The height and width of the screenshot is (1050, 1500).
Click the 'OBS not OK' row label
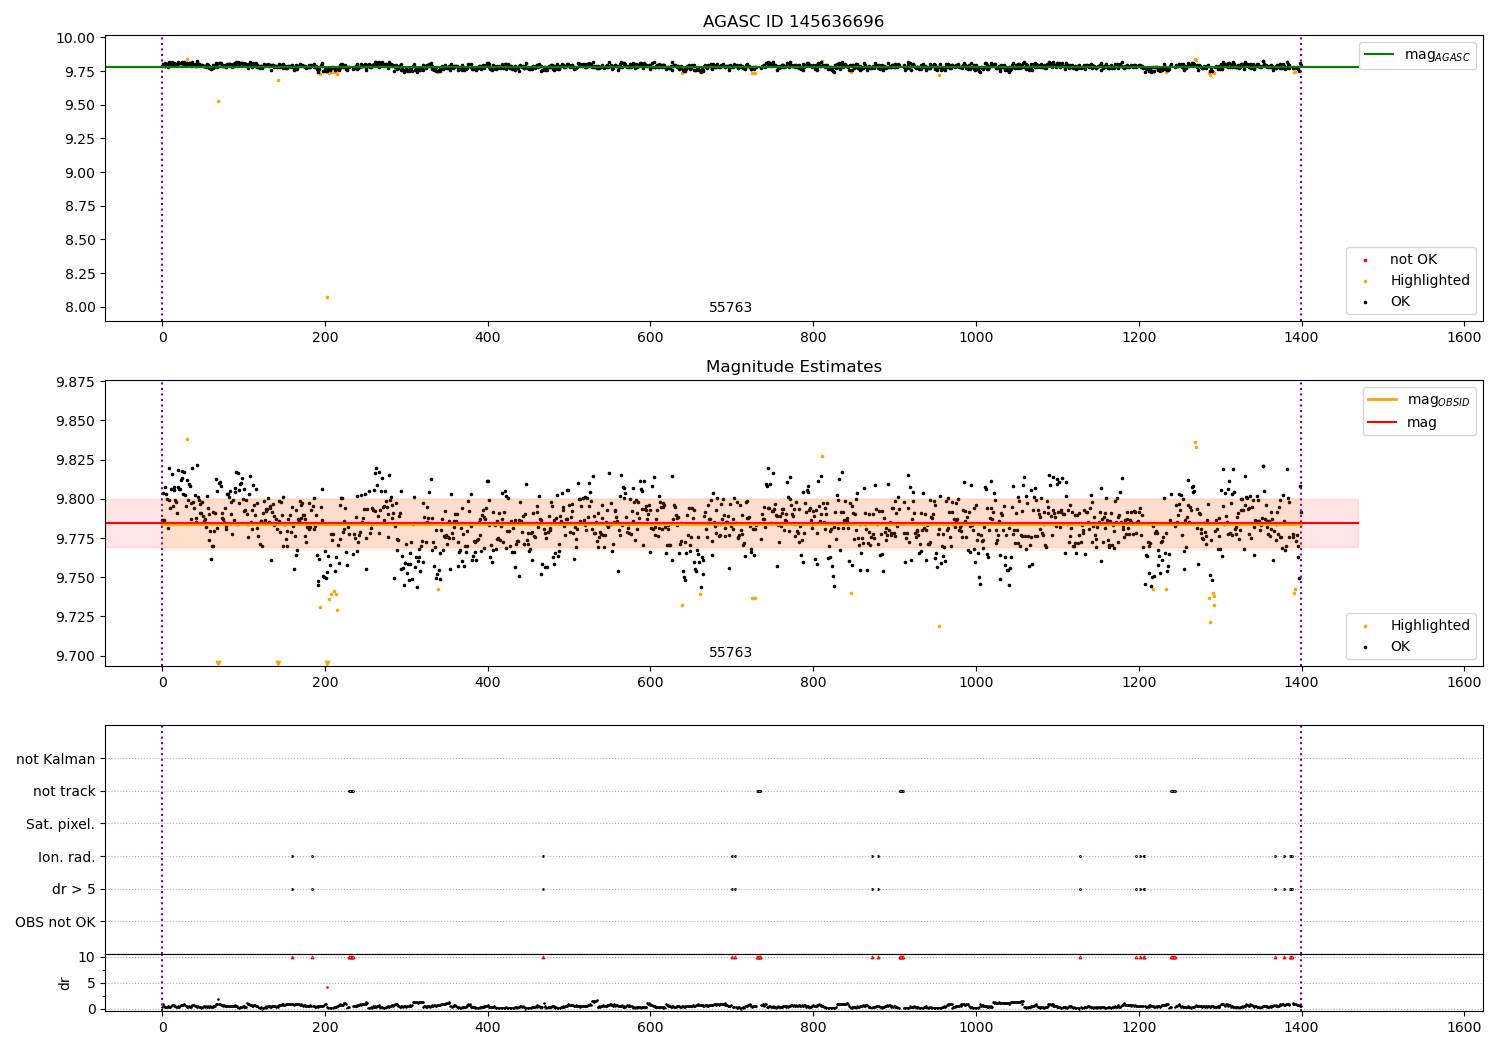tap(56, 922)
